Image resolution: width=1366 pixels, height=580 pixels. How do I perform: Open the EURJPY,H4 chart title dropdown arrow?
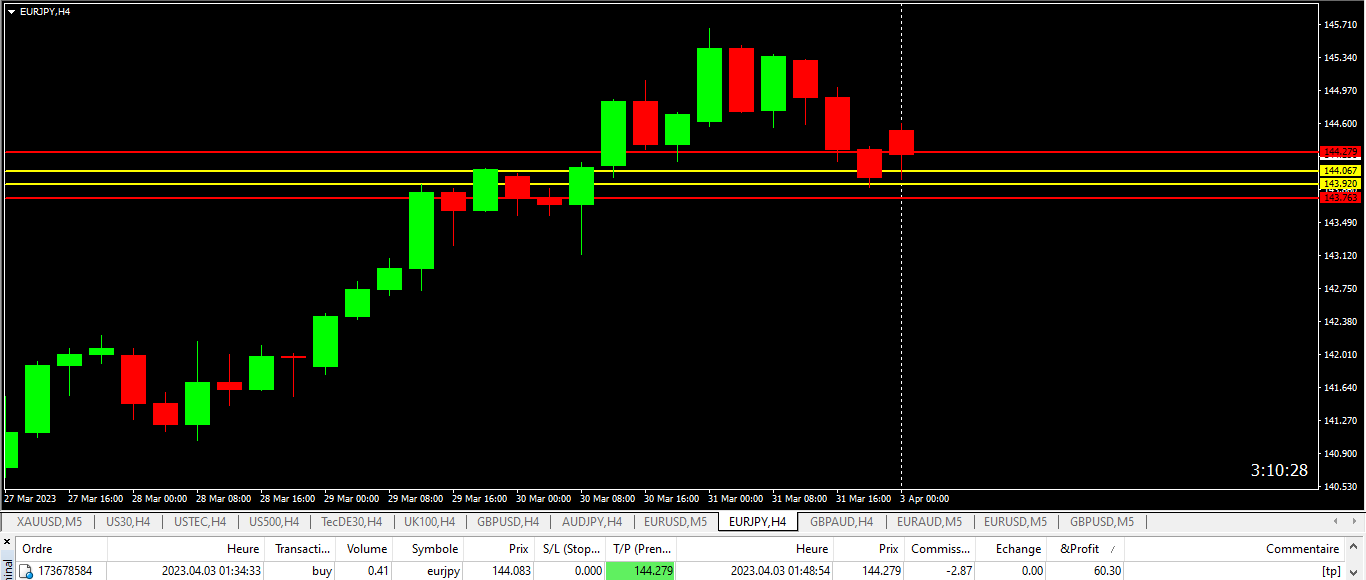pos(11,11)
